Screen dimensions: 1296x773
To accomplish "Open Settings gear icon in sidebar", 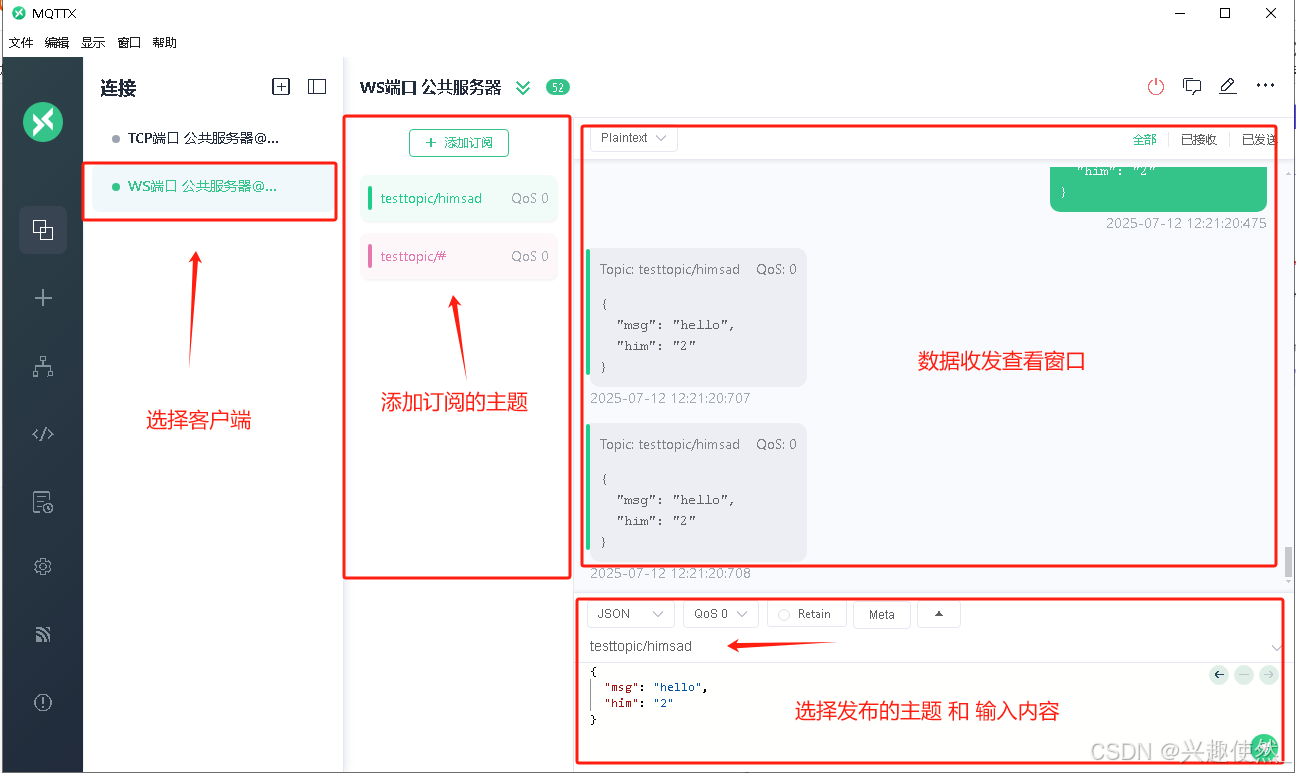I will [x=43, y=566].
